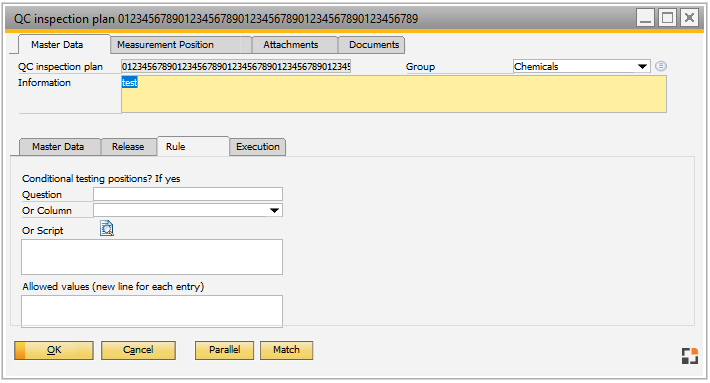This screenshot has height=383, width=710.
Task: Click the 'Allowed values (new line for each entry)' label
Action: coord(113,287)
